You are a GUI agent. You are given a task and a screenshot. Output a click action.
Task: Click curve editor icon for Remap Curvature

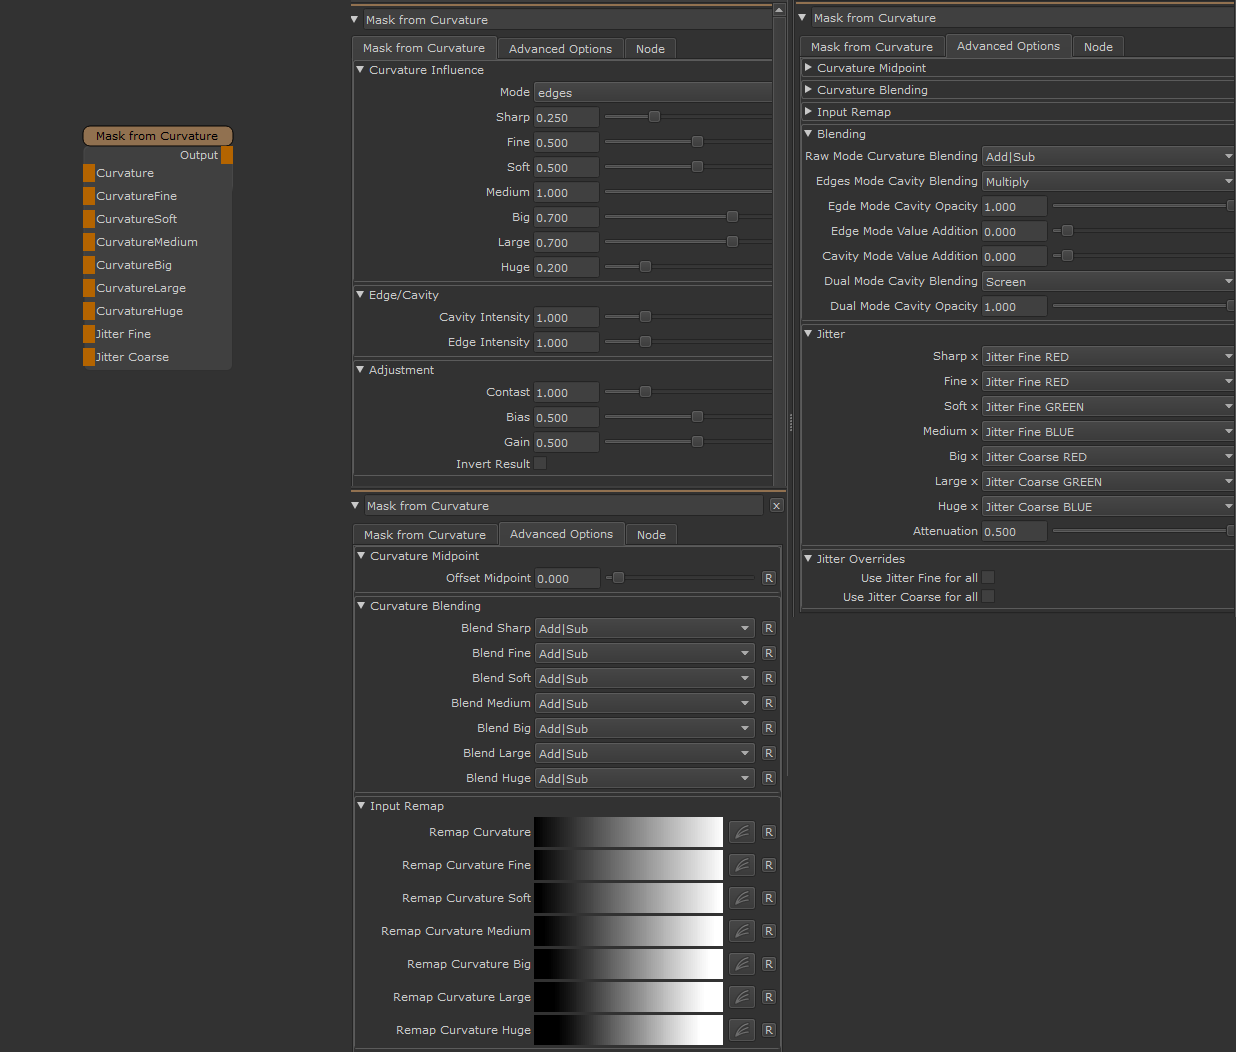(741, 832)
